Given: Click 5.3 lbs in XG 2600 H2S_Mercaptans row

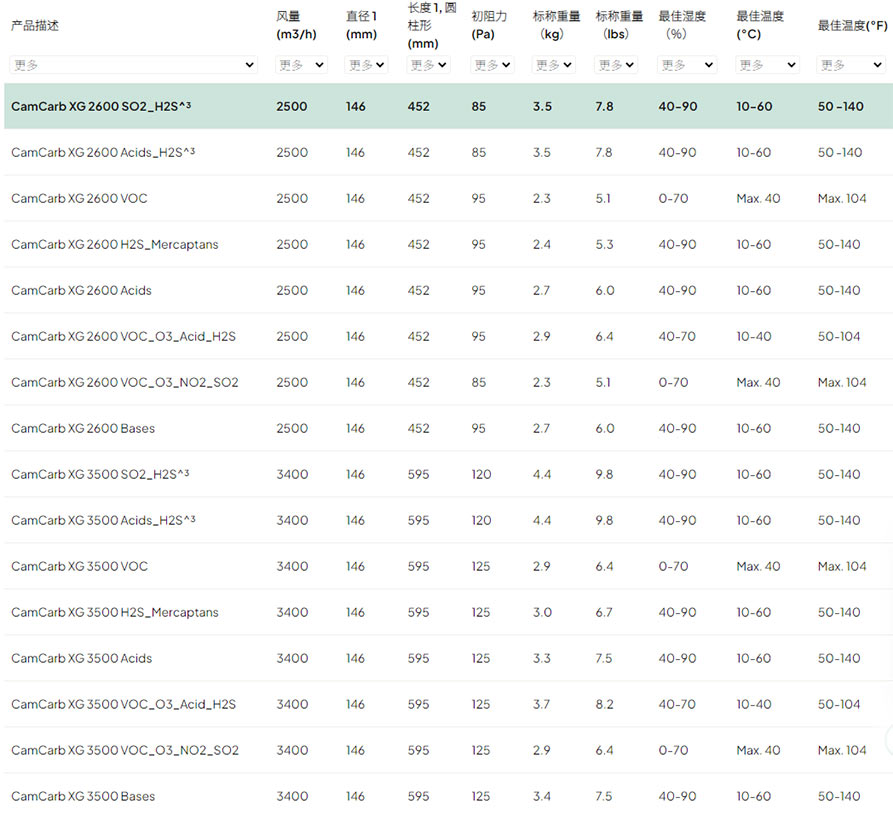Looking at the screenshot, I should click(604, 245).
